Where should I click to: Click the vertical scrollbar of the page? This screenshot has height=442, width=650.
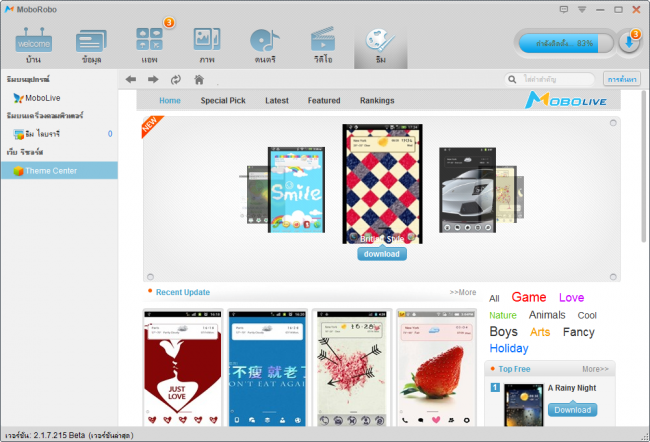pyautogui.click(x=644, y=166)
